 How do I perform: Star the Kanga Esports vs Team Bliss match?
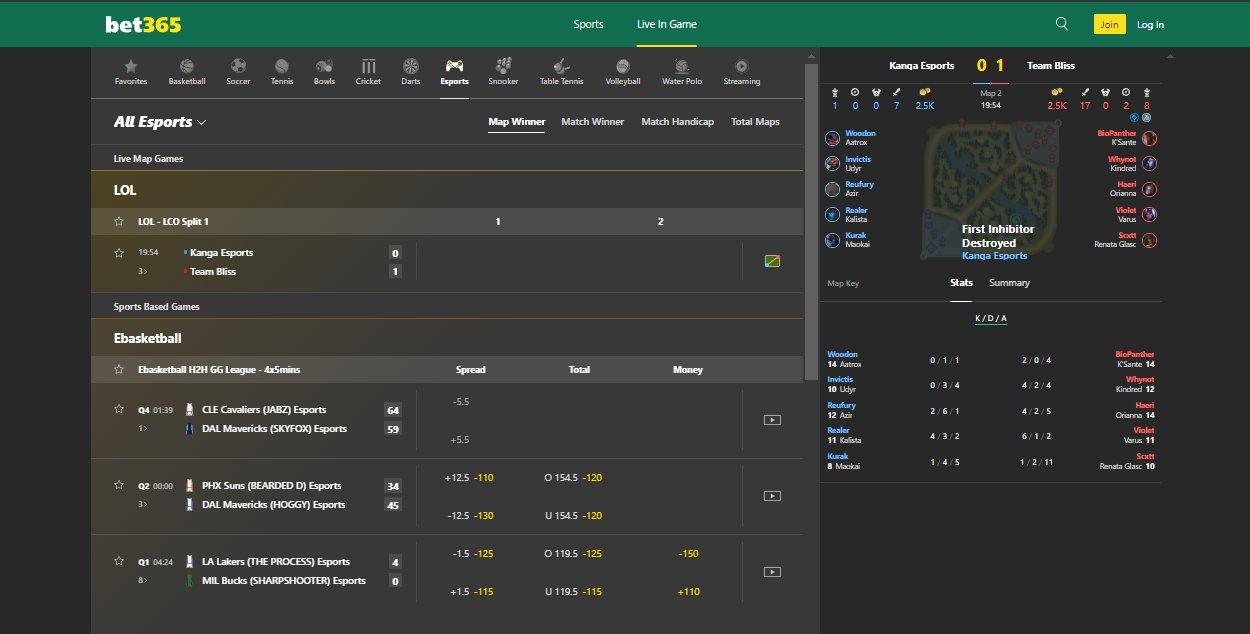coord(119,253)
